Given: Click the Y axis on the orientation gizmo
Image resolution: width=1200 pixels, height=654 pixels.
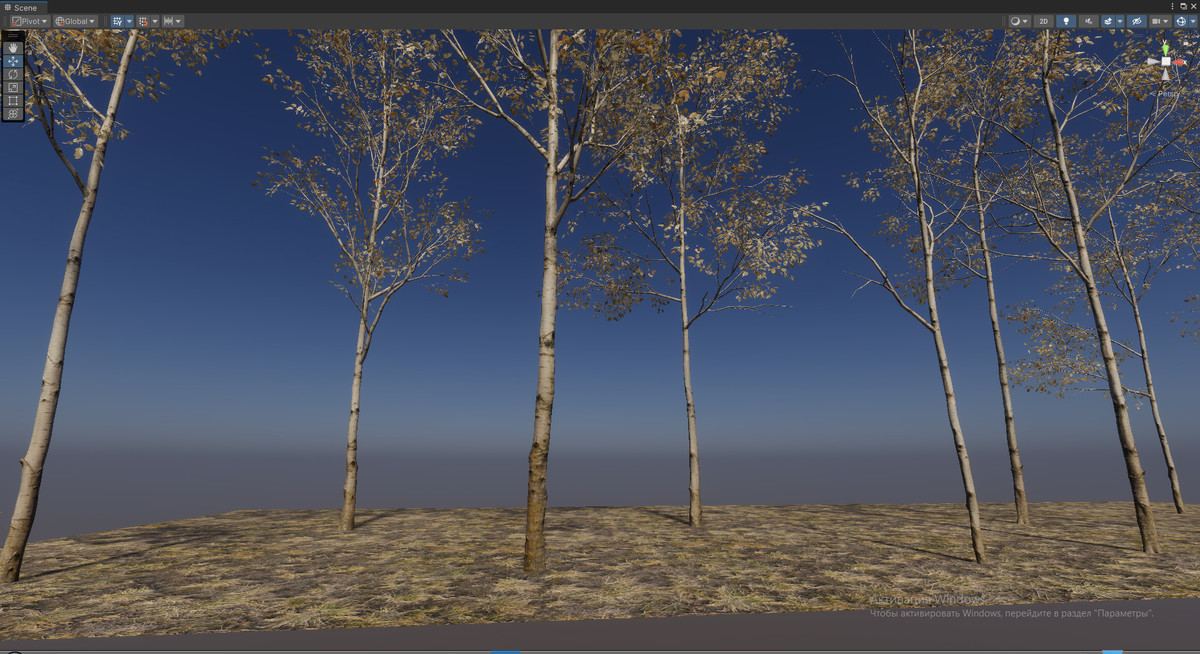Looking at the screenshot, I should click(1166, 49).
